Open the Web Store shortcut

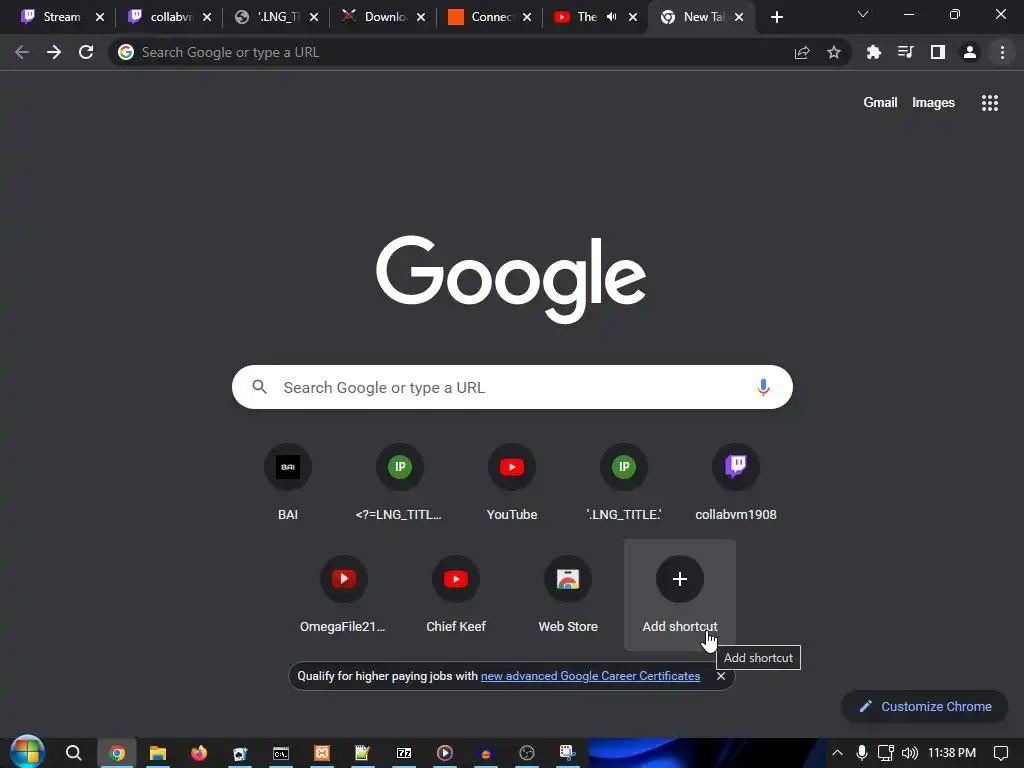tap(568, 594)
